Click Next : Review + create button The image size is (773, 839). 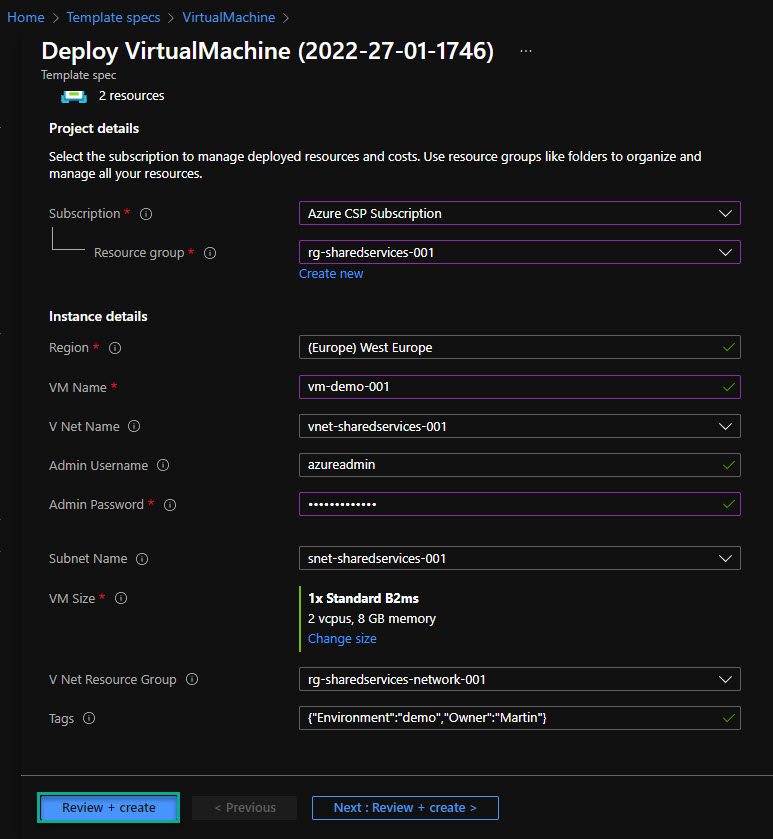click(x=405, y=808)
